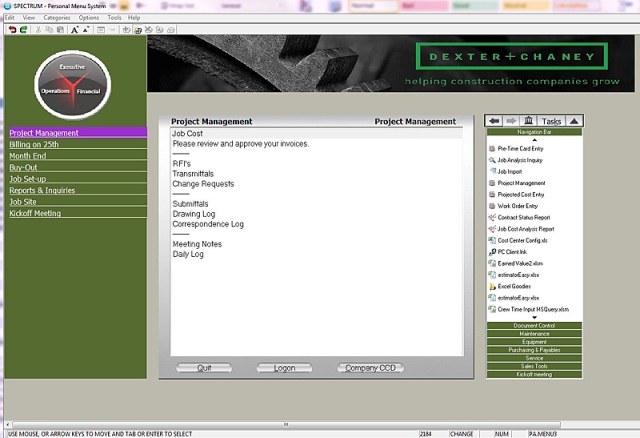Select Project Management in left sidebar

pyautogui.click(x=78, y=133)
